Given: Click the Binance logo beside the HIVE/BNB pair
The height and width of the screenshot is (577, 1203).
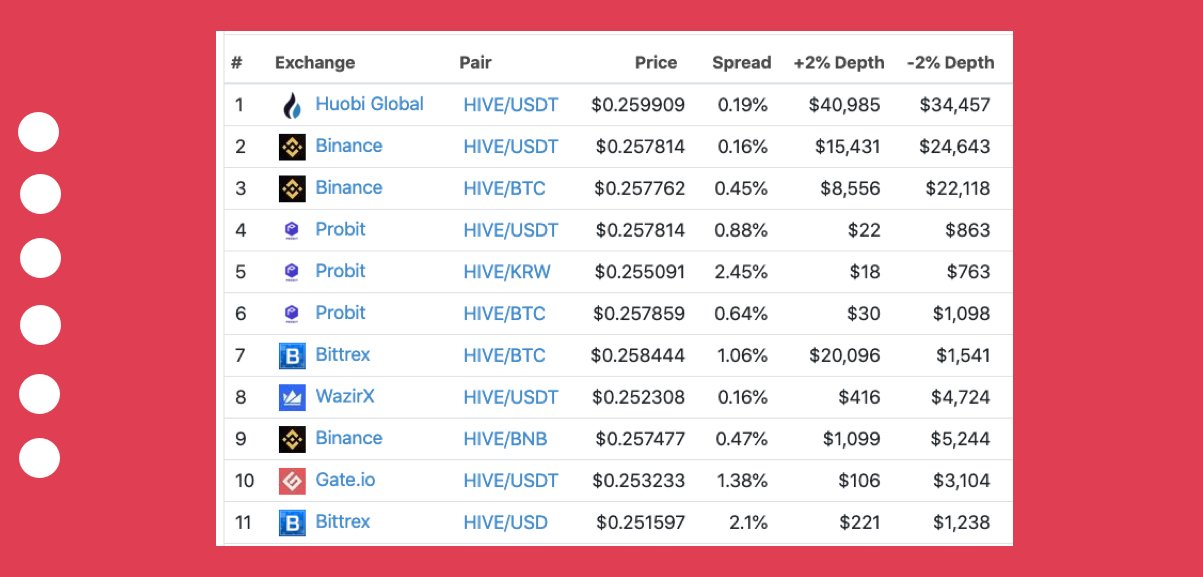Looking at the screenshot, I should coord(292,439).
